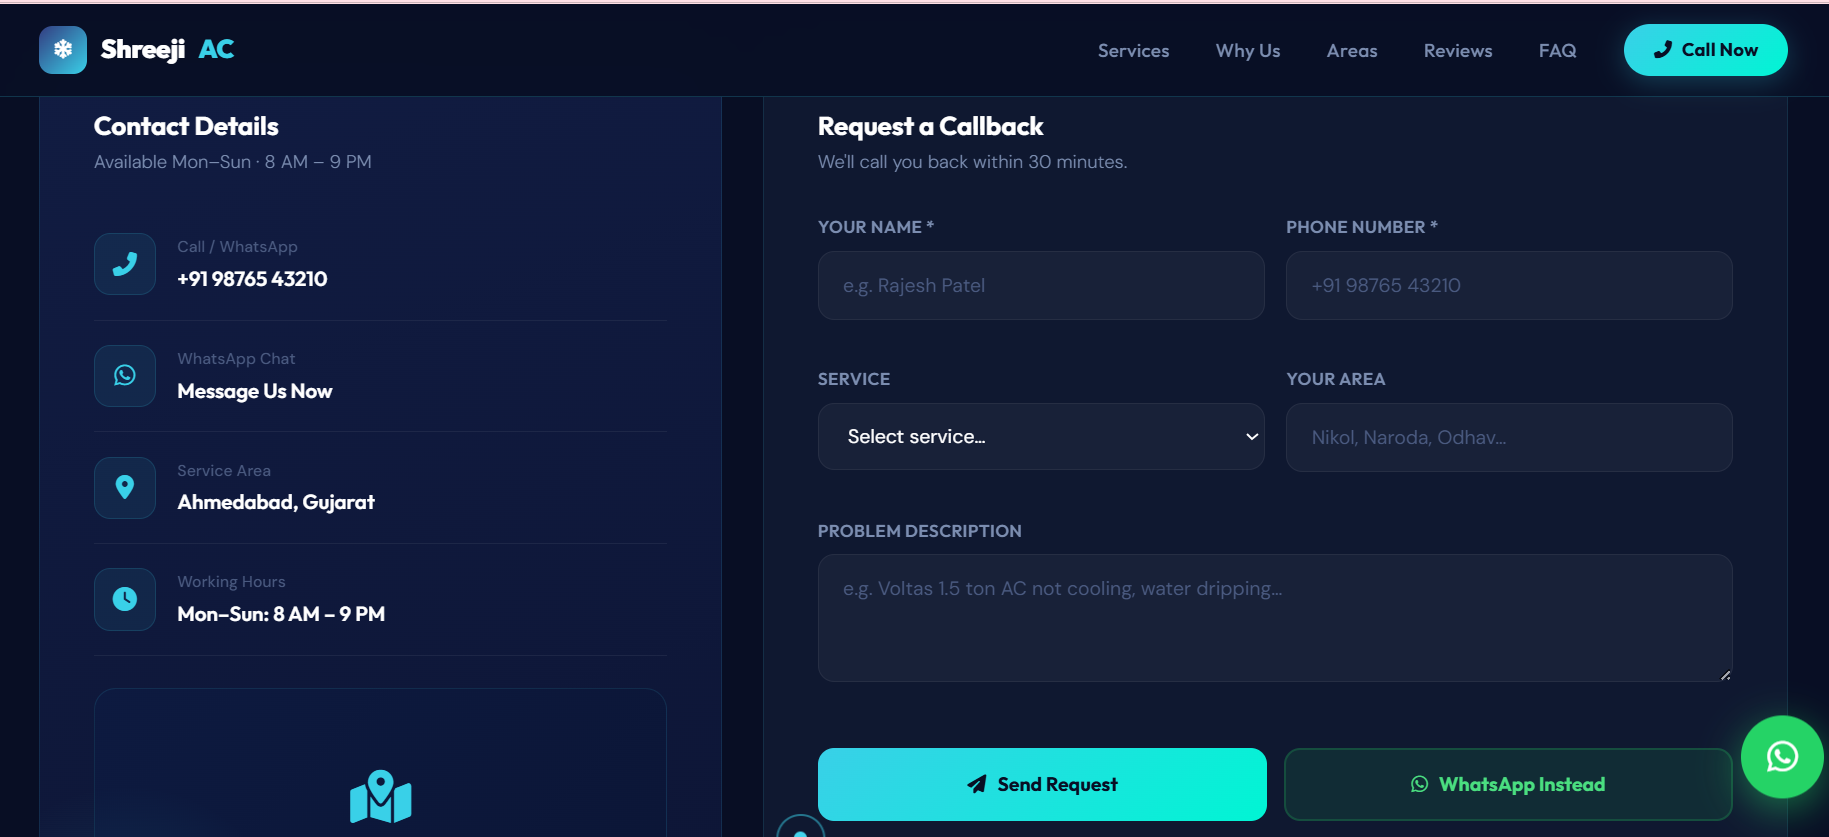The image size is (1829, 837).
Task: Open the Select service dropdown
Action: pyautogui.click(x=1040, y=437)
